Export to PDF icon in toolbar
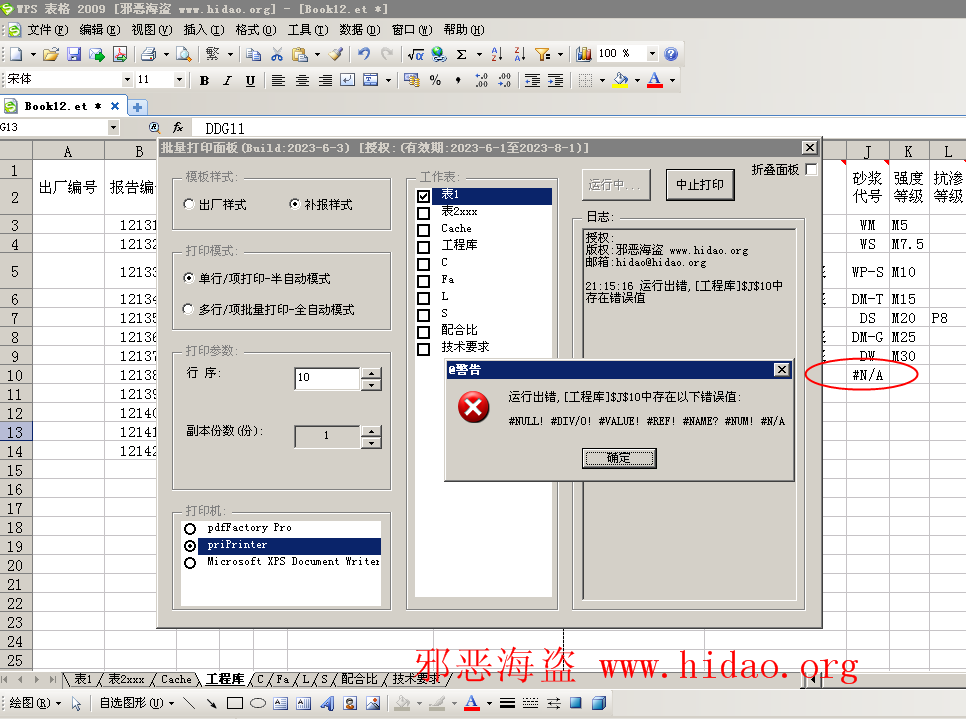Viewport: 966px width, 719px height. tap(120, 54)
